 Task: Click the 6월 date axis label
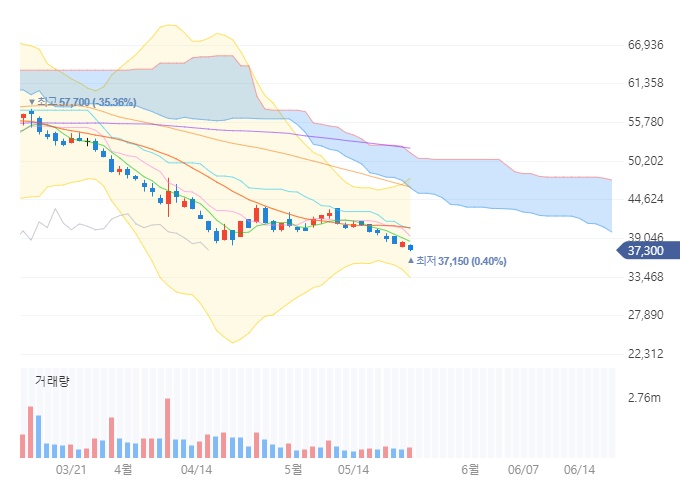click(x=470, y=469)
